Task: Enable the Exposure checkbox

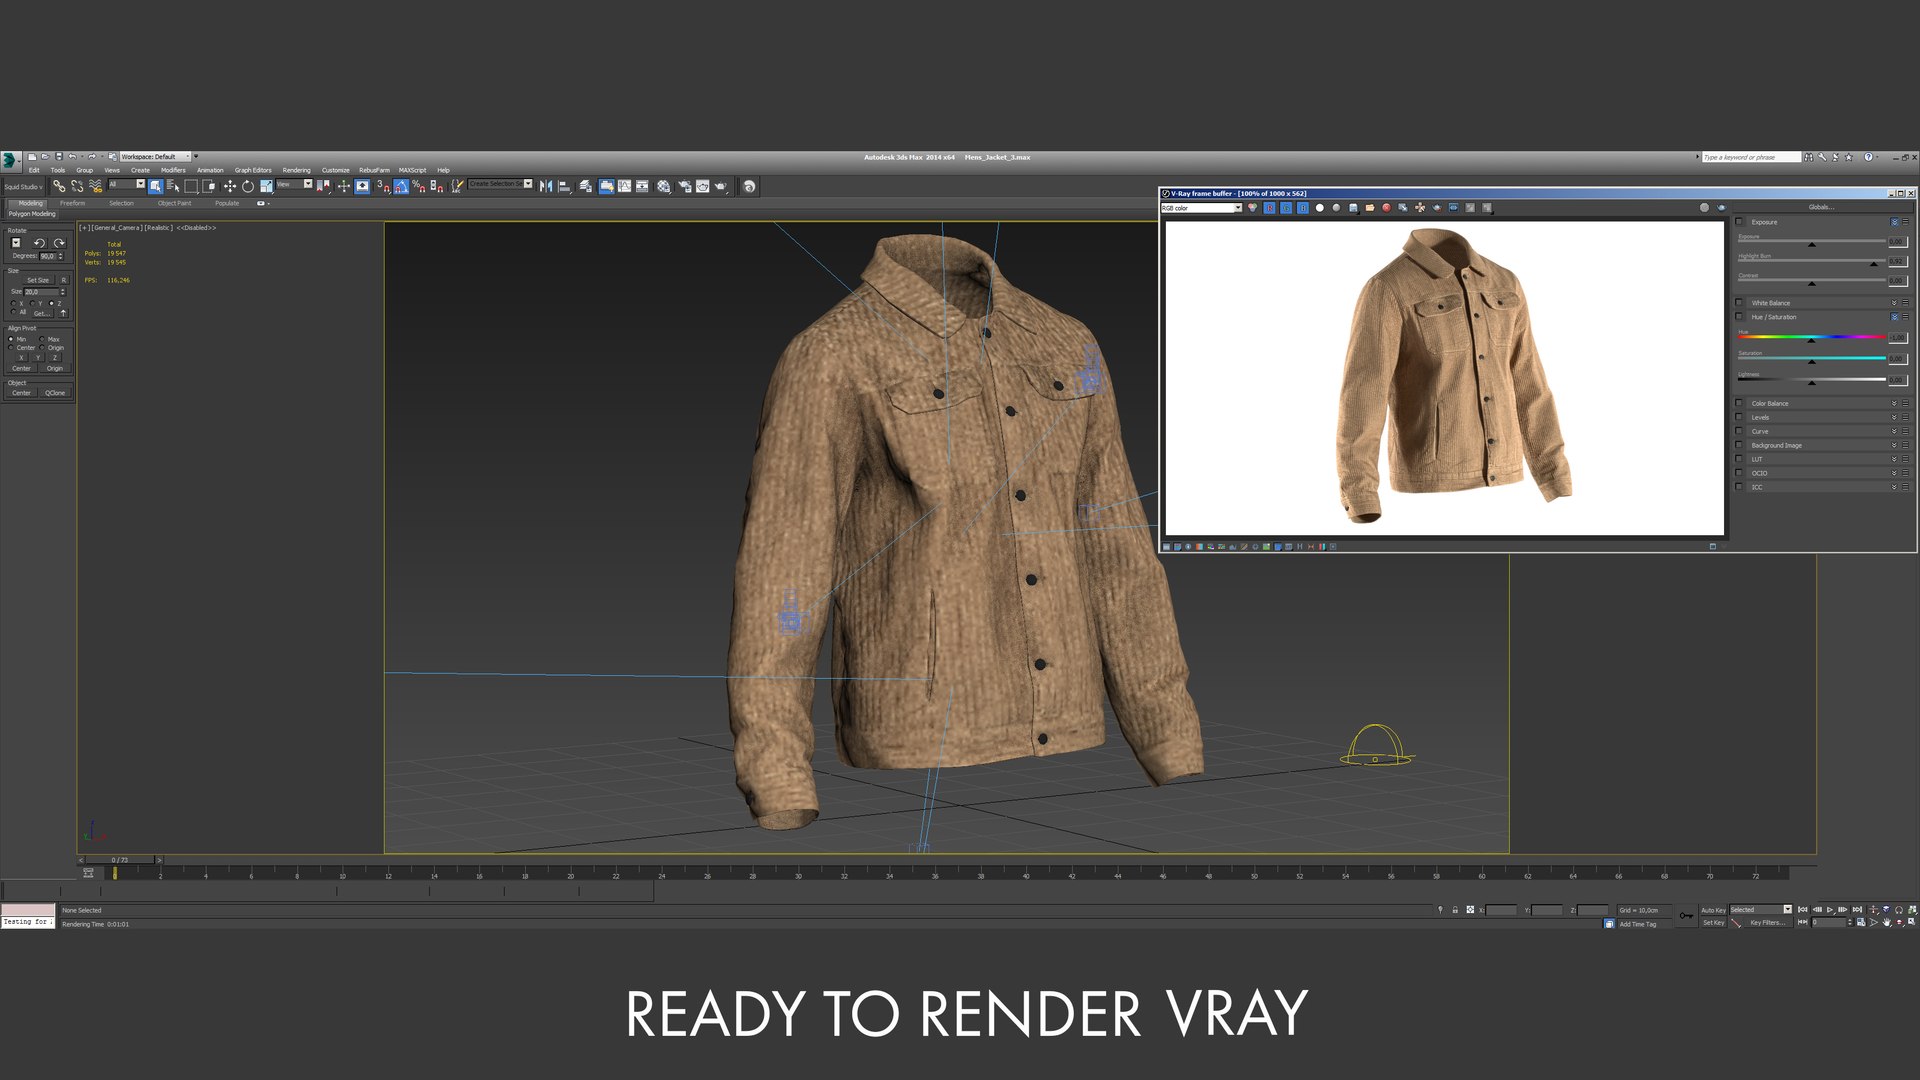Action: tap(1739, 222)
